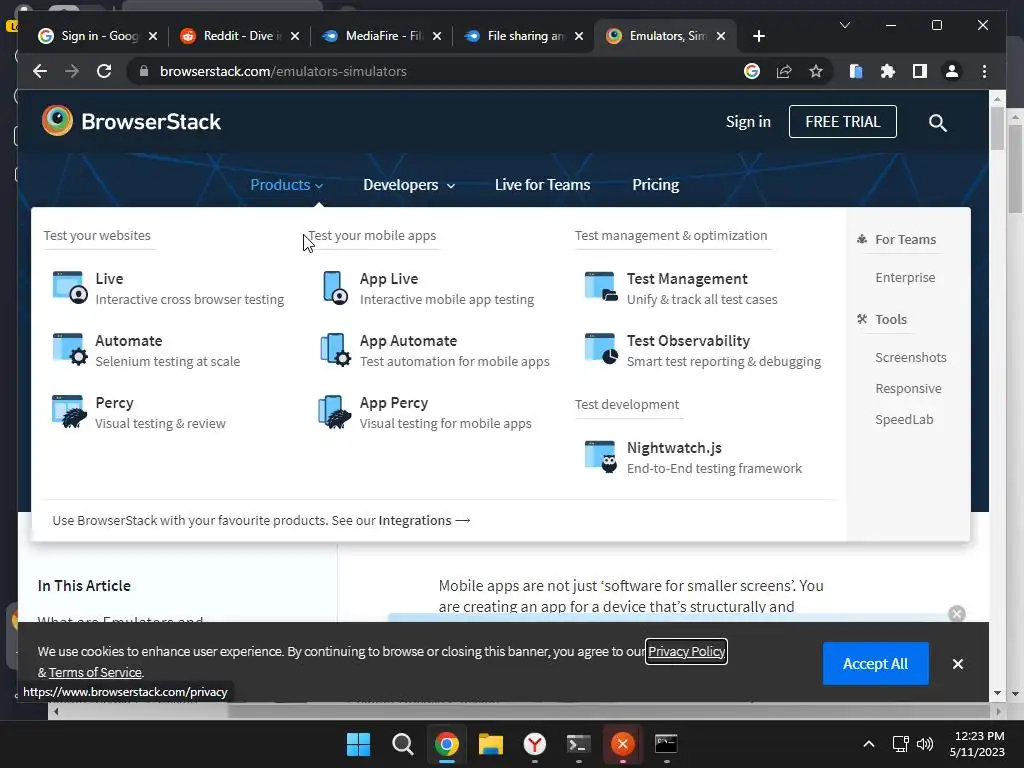Open taskbar Search magnifier
This screenshot has height=768, width=1024.
402,744
